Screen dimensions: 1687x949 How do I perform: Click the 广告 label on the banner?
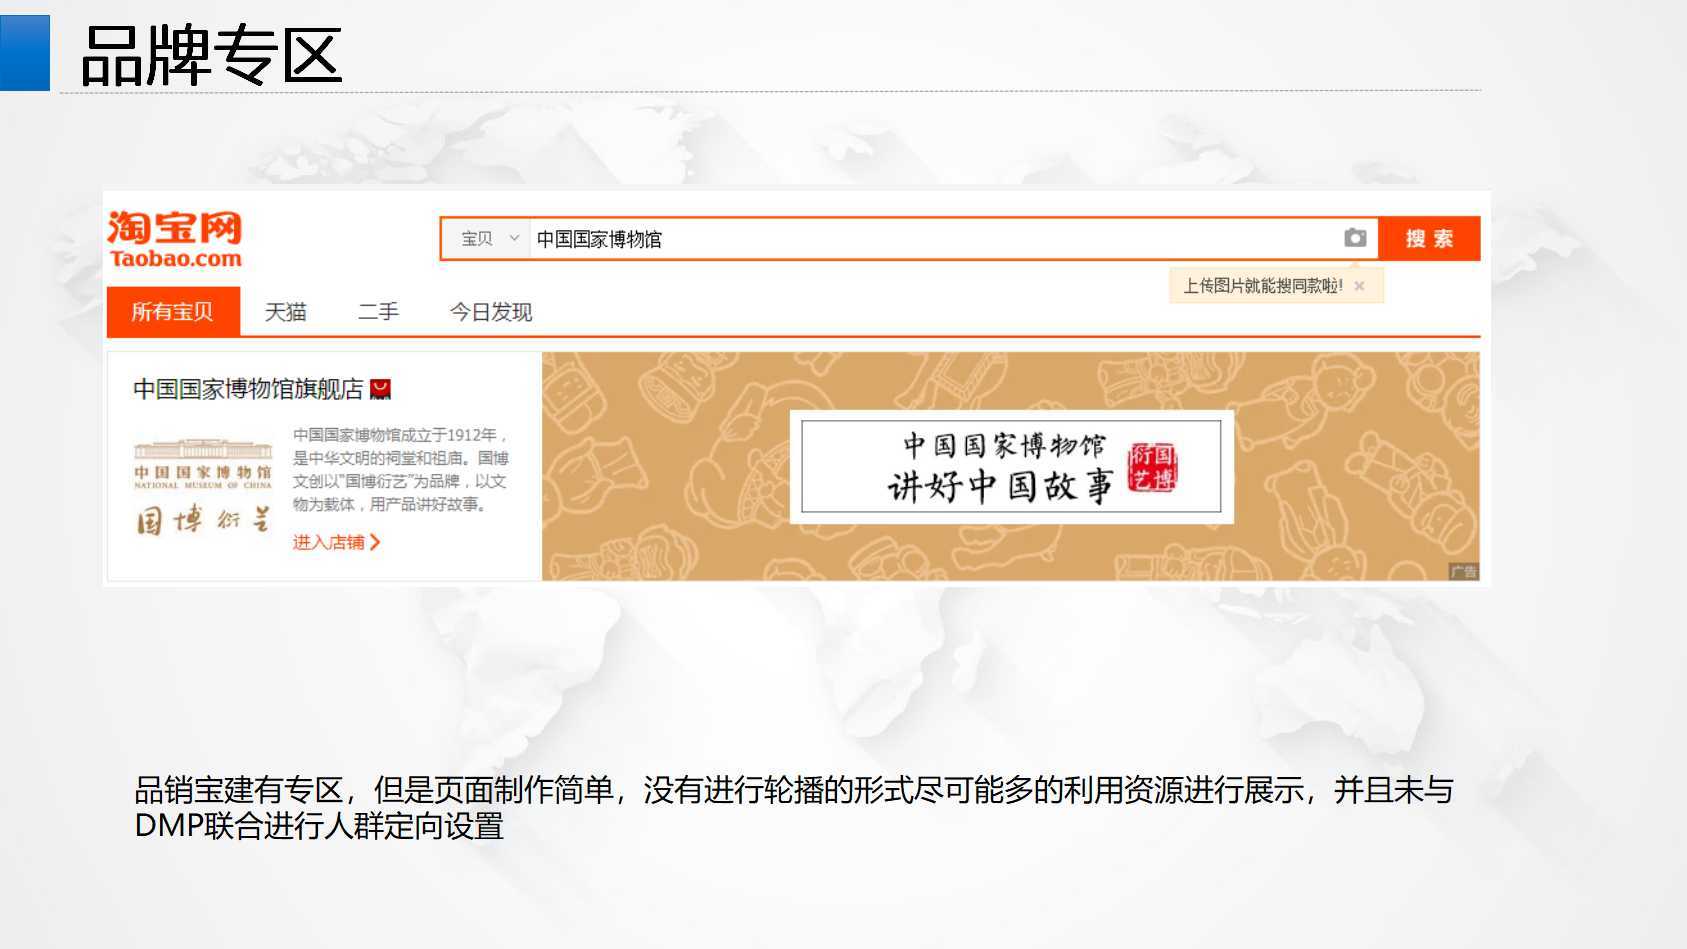point(1463,571)
